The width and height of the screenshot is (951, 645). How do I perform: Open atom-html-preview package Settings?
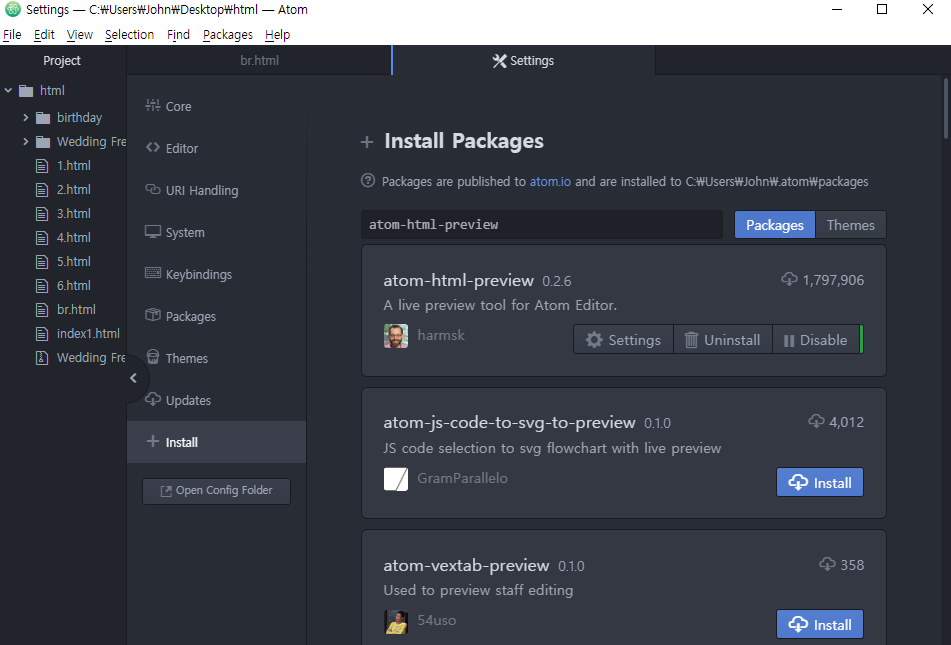(x=623, y=340)
